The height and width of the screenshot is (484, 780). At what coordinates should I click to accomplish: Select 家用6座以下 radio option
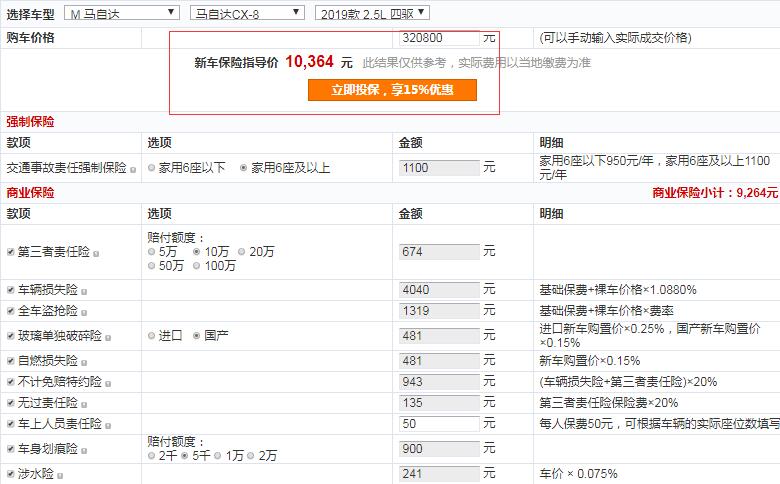click(152, 168)
